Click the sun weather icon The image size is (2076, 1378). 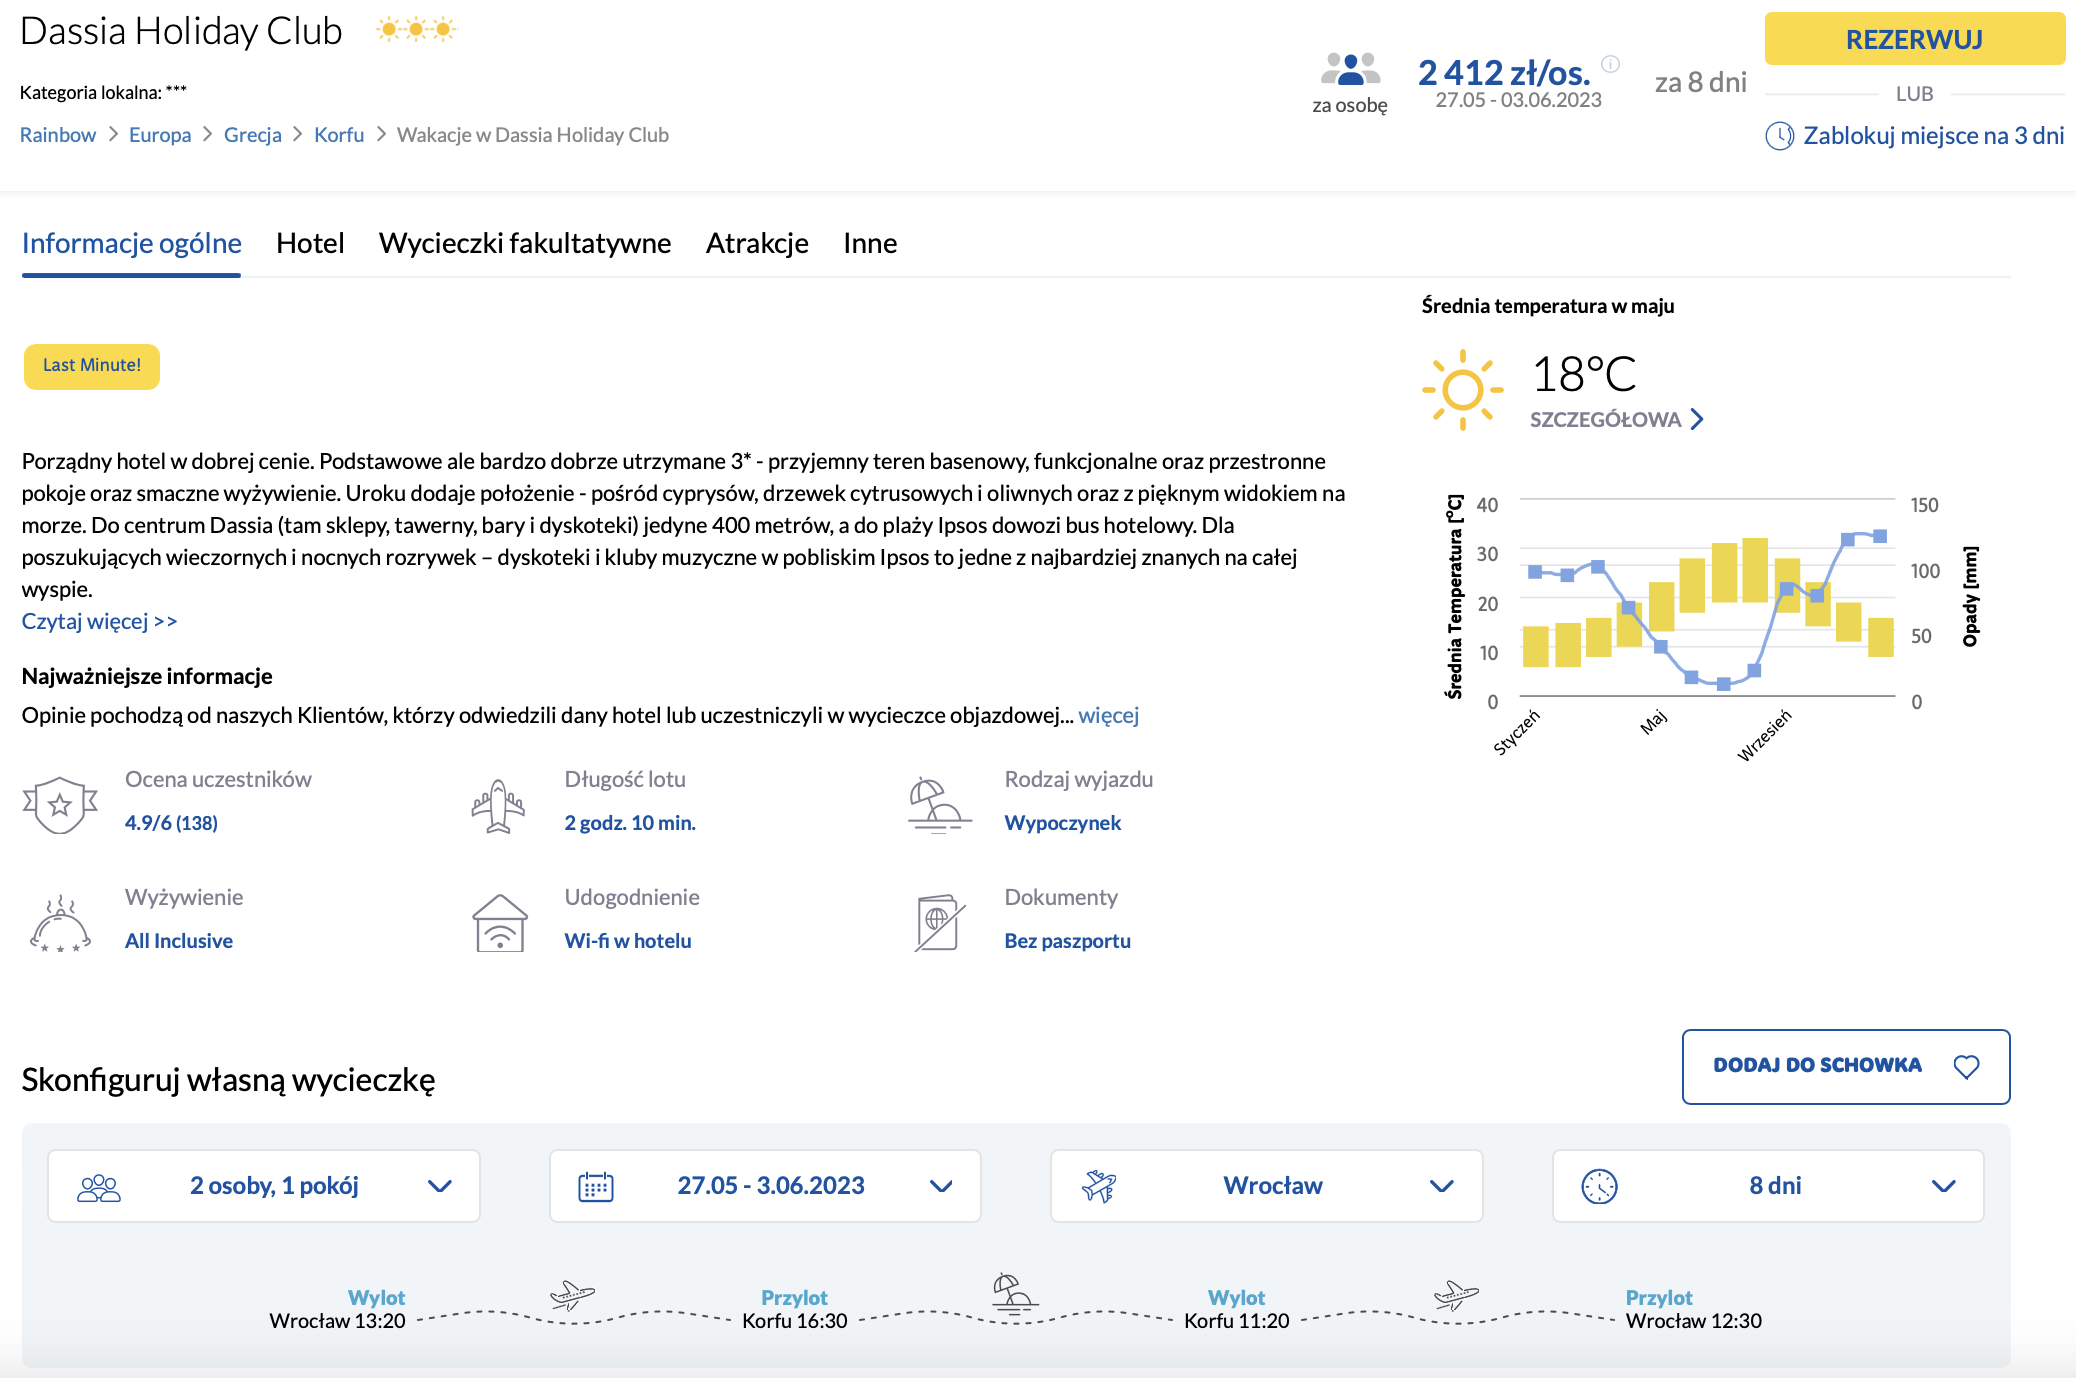click(x=1462, y=390)
